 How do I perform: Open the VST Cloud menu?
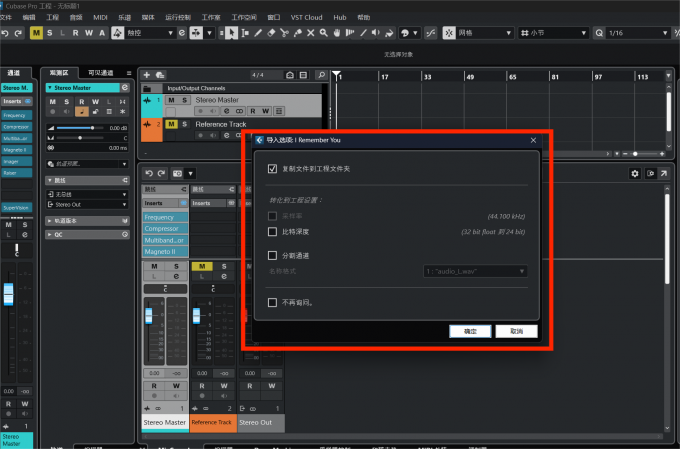pyautogui.click(x=307, y=17)
